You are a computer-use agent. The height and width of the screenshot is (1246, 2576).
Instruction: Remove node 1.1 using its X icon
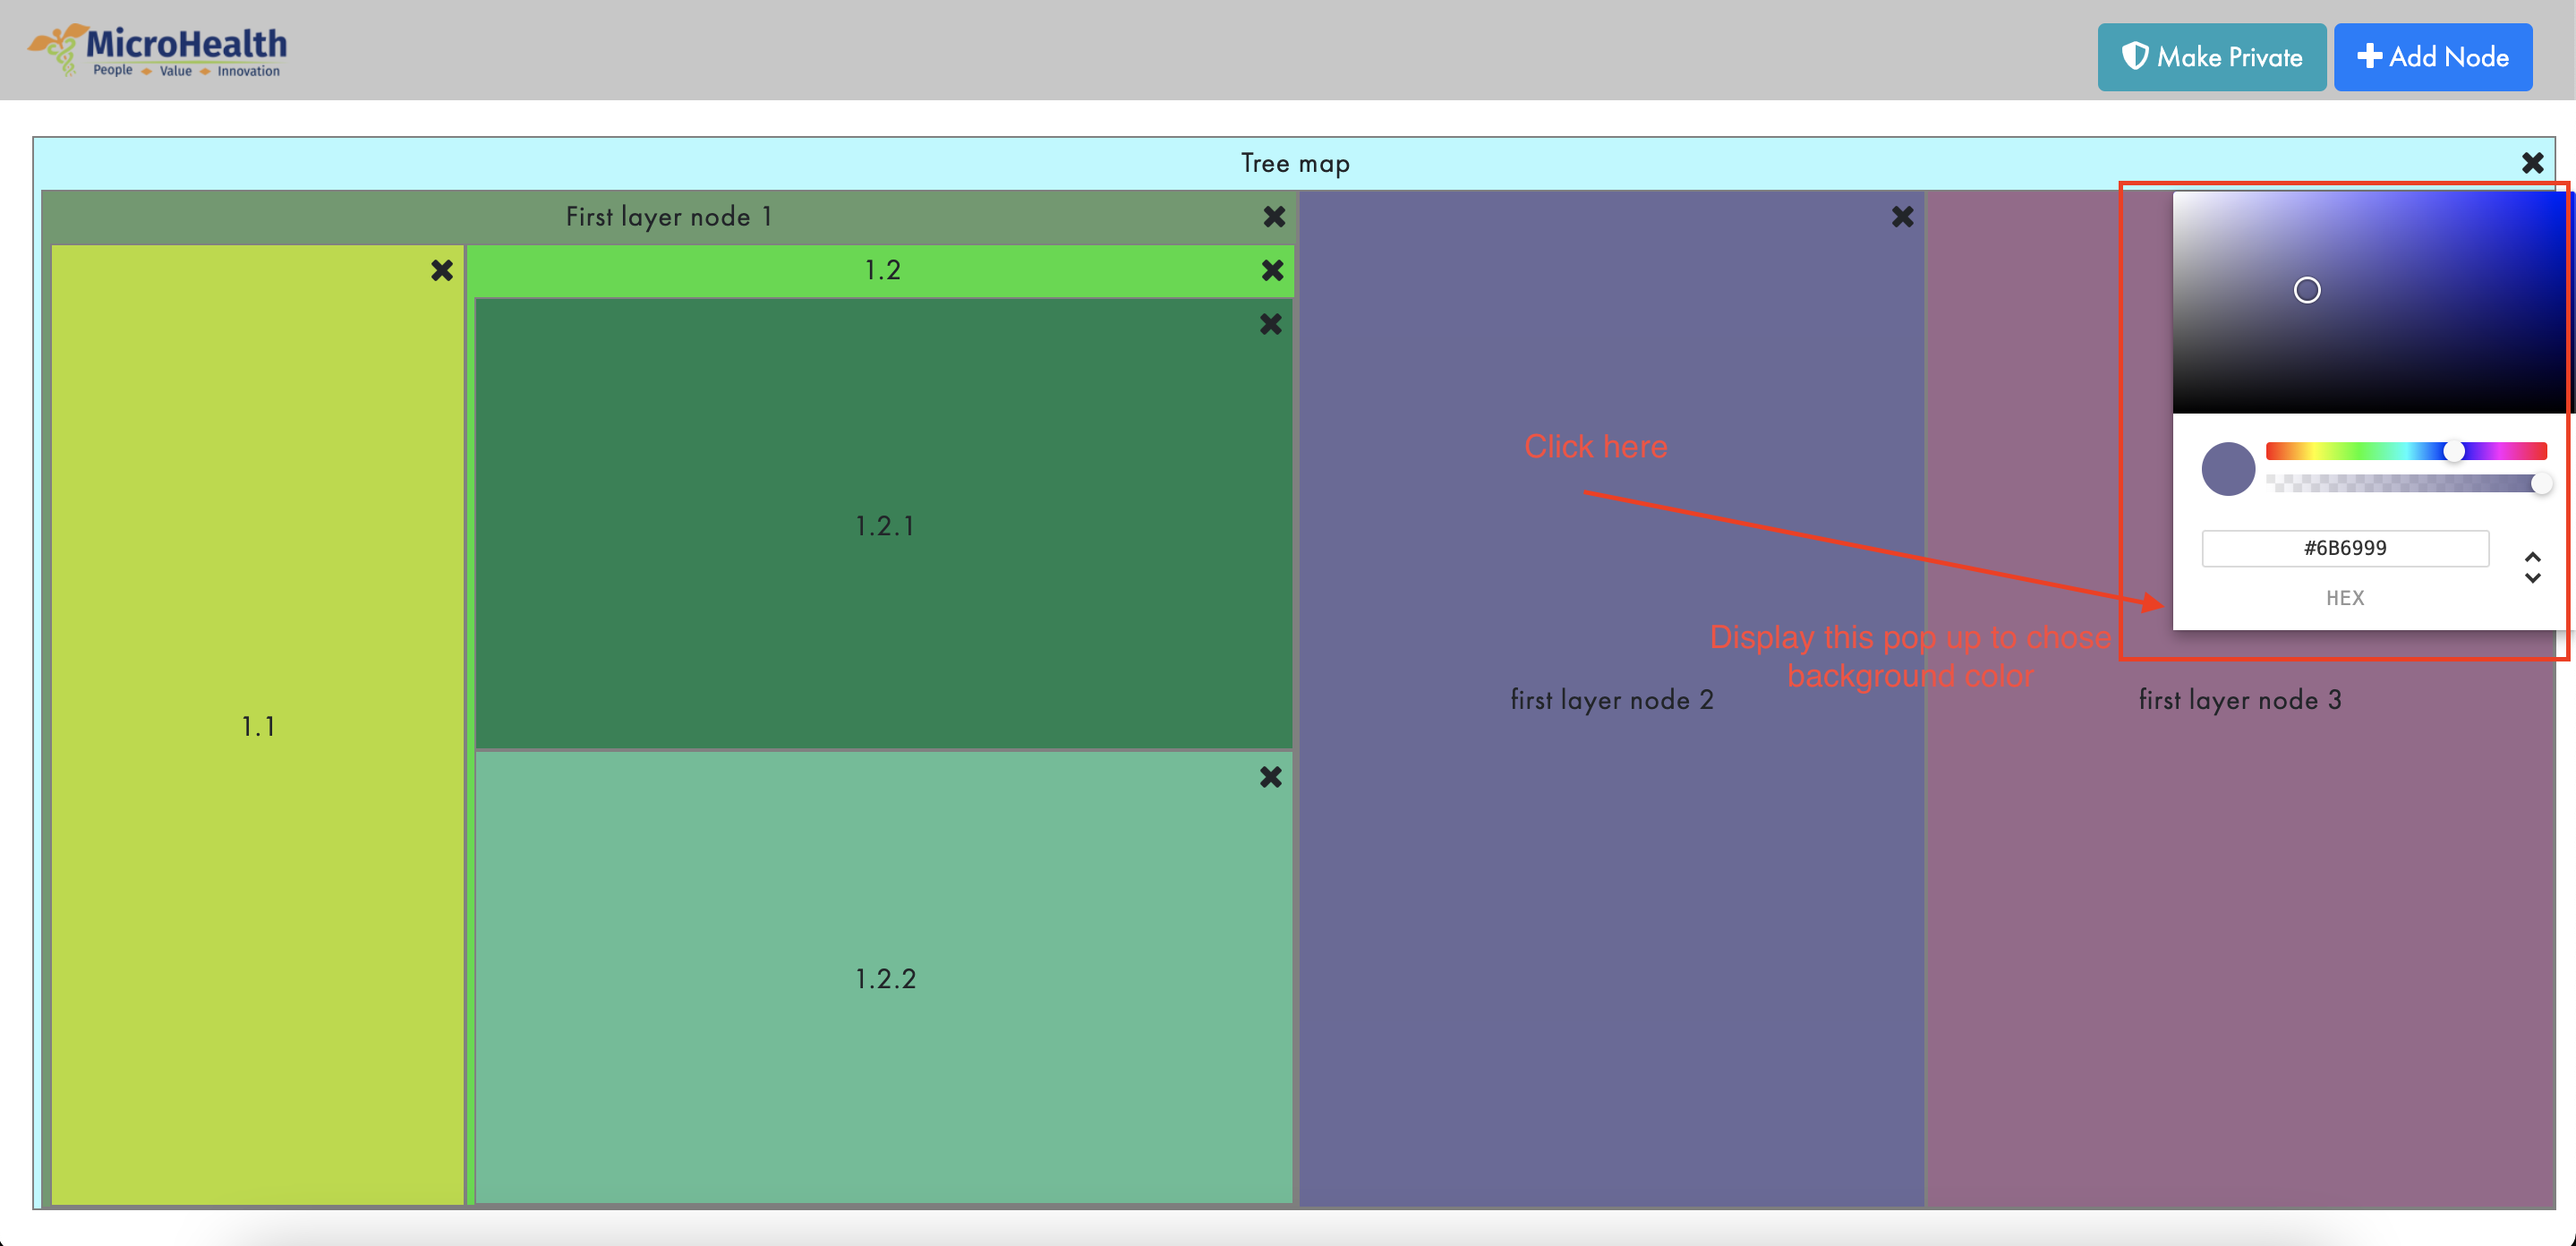click(x=443, y=270)
